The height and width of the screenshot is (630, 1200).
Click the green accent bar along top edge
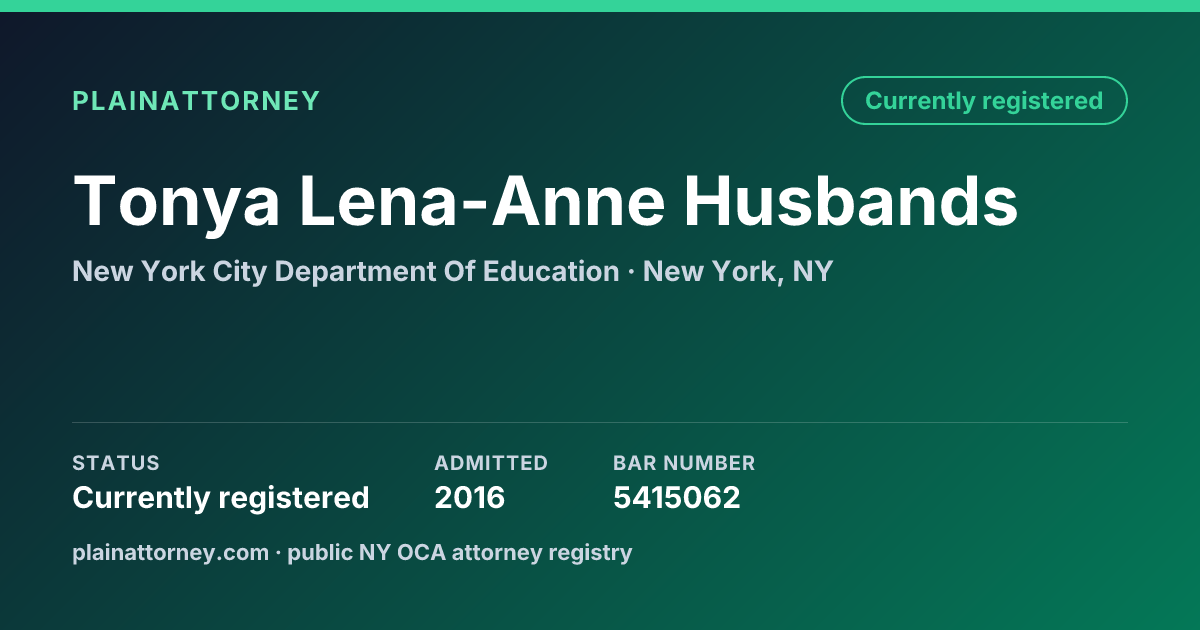[600, 6]
